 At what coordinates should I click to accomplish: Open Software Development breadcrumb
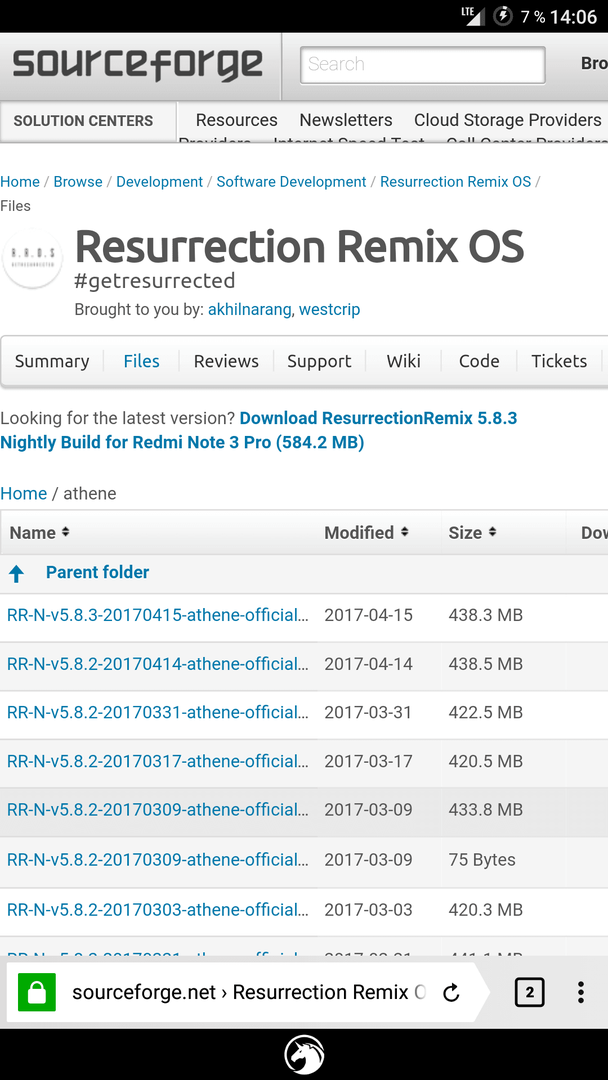click(x=291, y=182)
